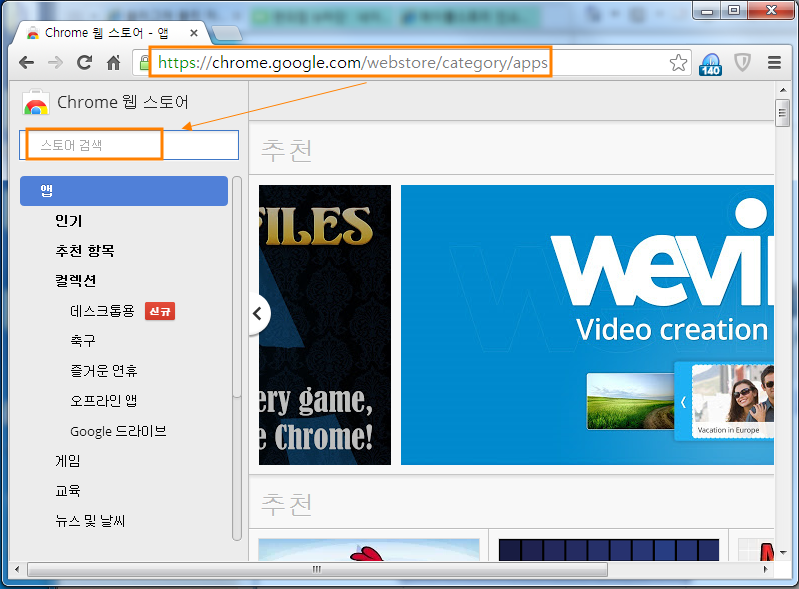Viewport: 799px width, 589px height.
Task: Click the carousel previous chevron arrow
Action: (x=258, y=314)
